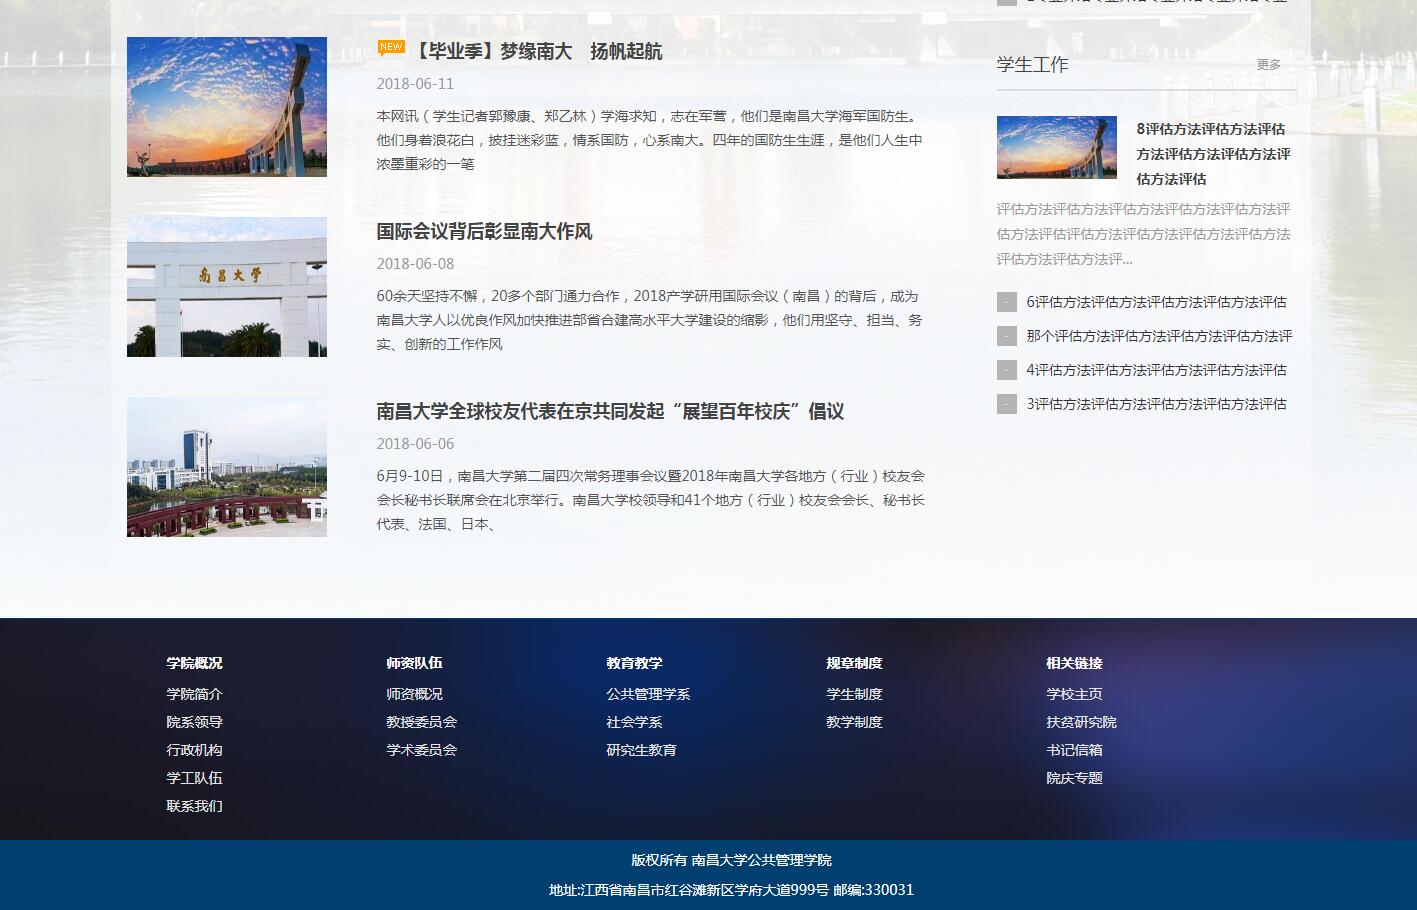This screenshot has height=910, width=1417.
Task: Open 学院简介 footer link
Action: click(194, 694)
